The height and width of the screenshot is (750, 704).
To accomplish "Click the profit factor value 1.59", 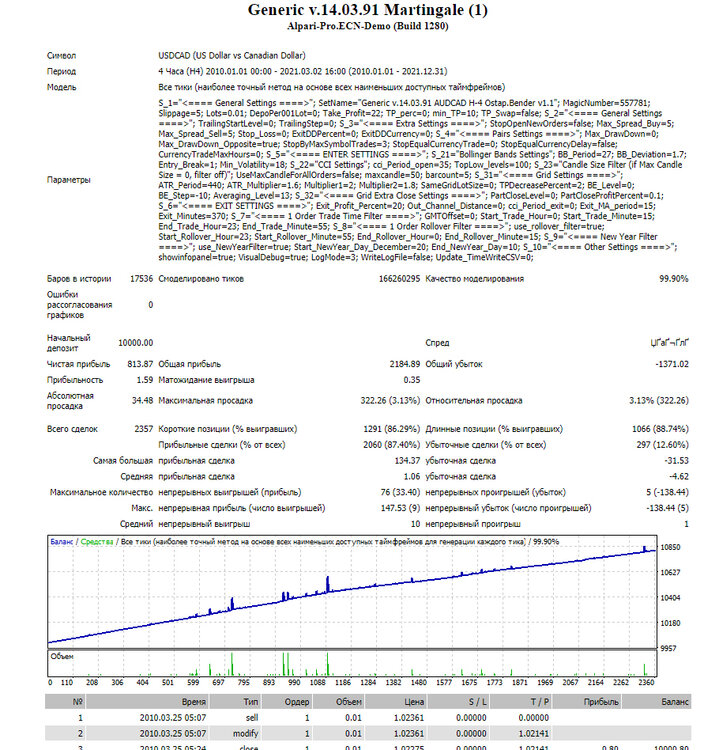I will tap(144, 380).
